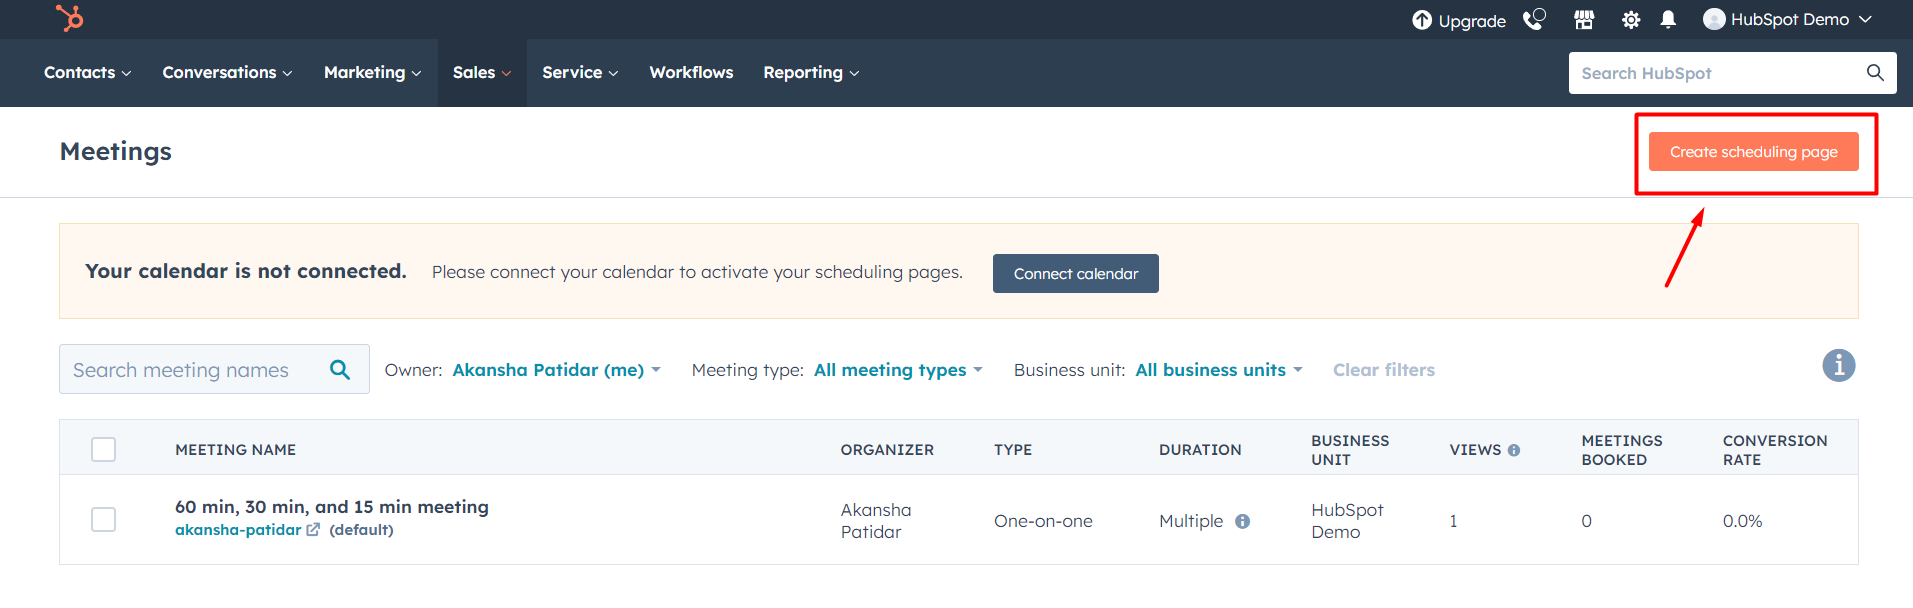Click the CONVERSION RATE column header

point(1774,450)
